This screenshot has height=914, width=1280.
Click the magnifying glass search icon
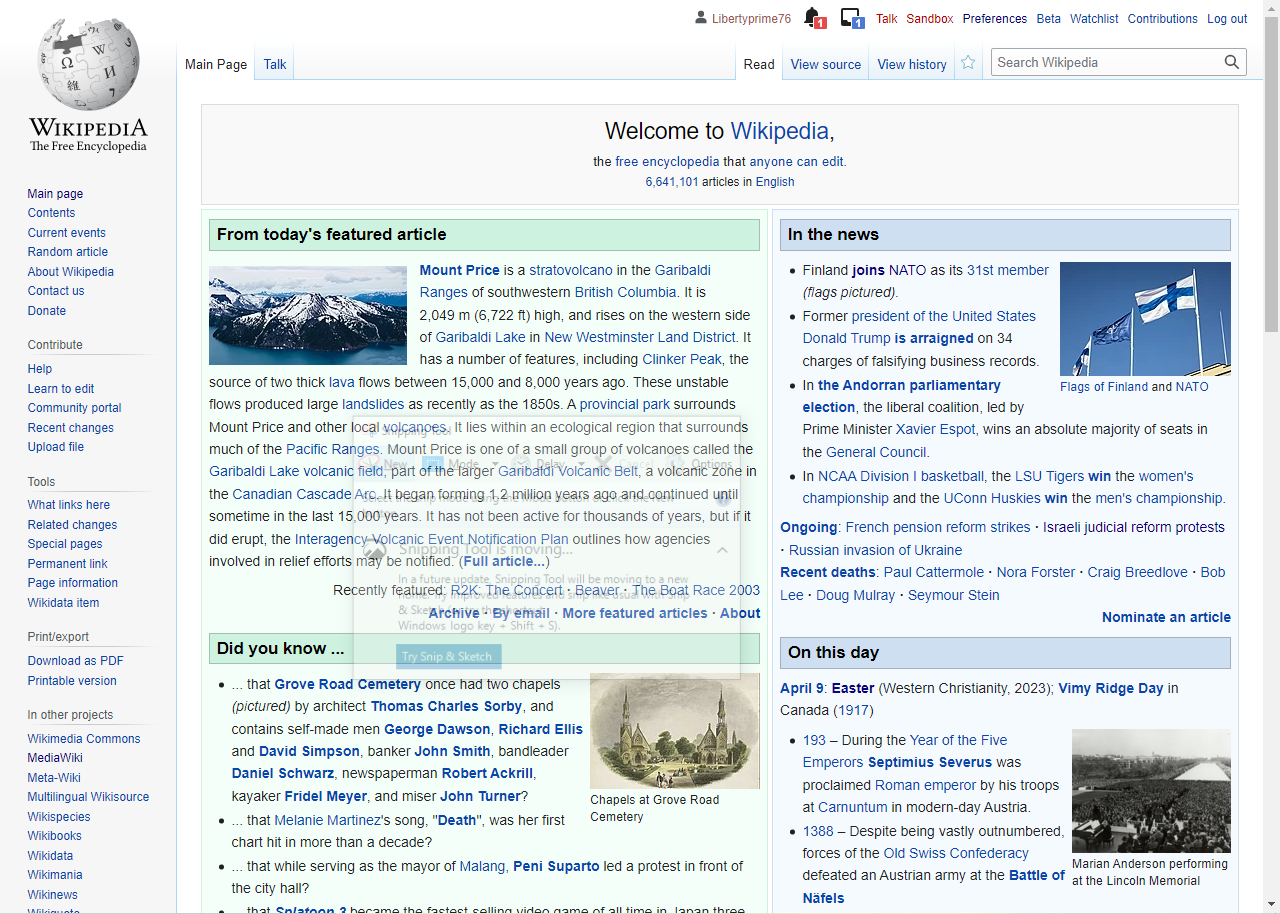pyautogui.click(x=1232, y=62)
